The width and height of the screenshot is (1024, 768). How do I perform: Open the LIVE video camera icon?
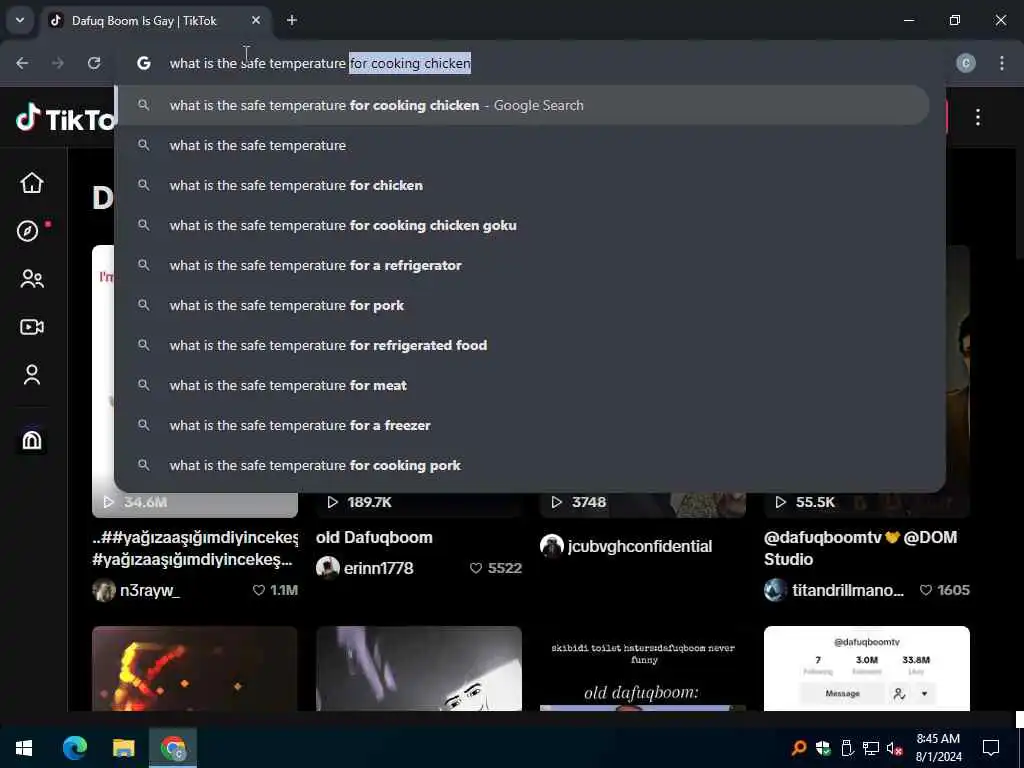(31, 327)
